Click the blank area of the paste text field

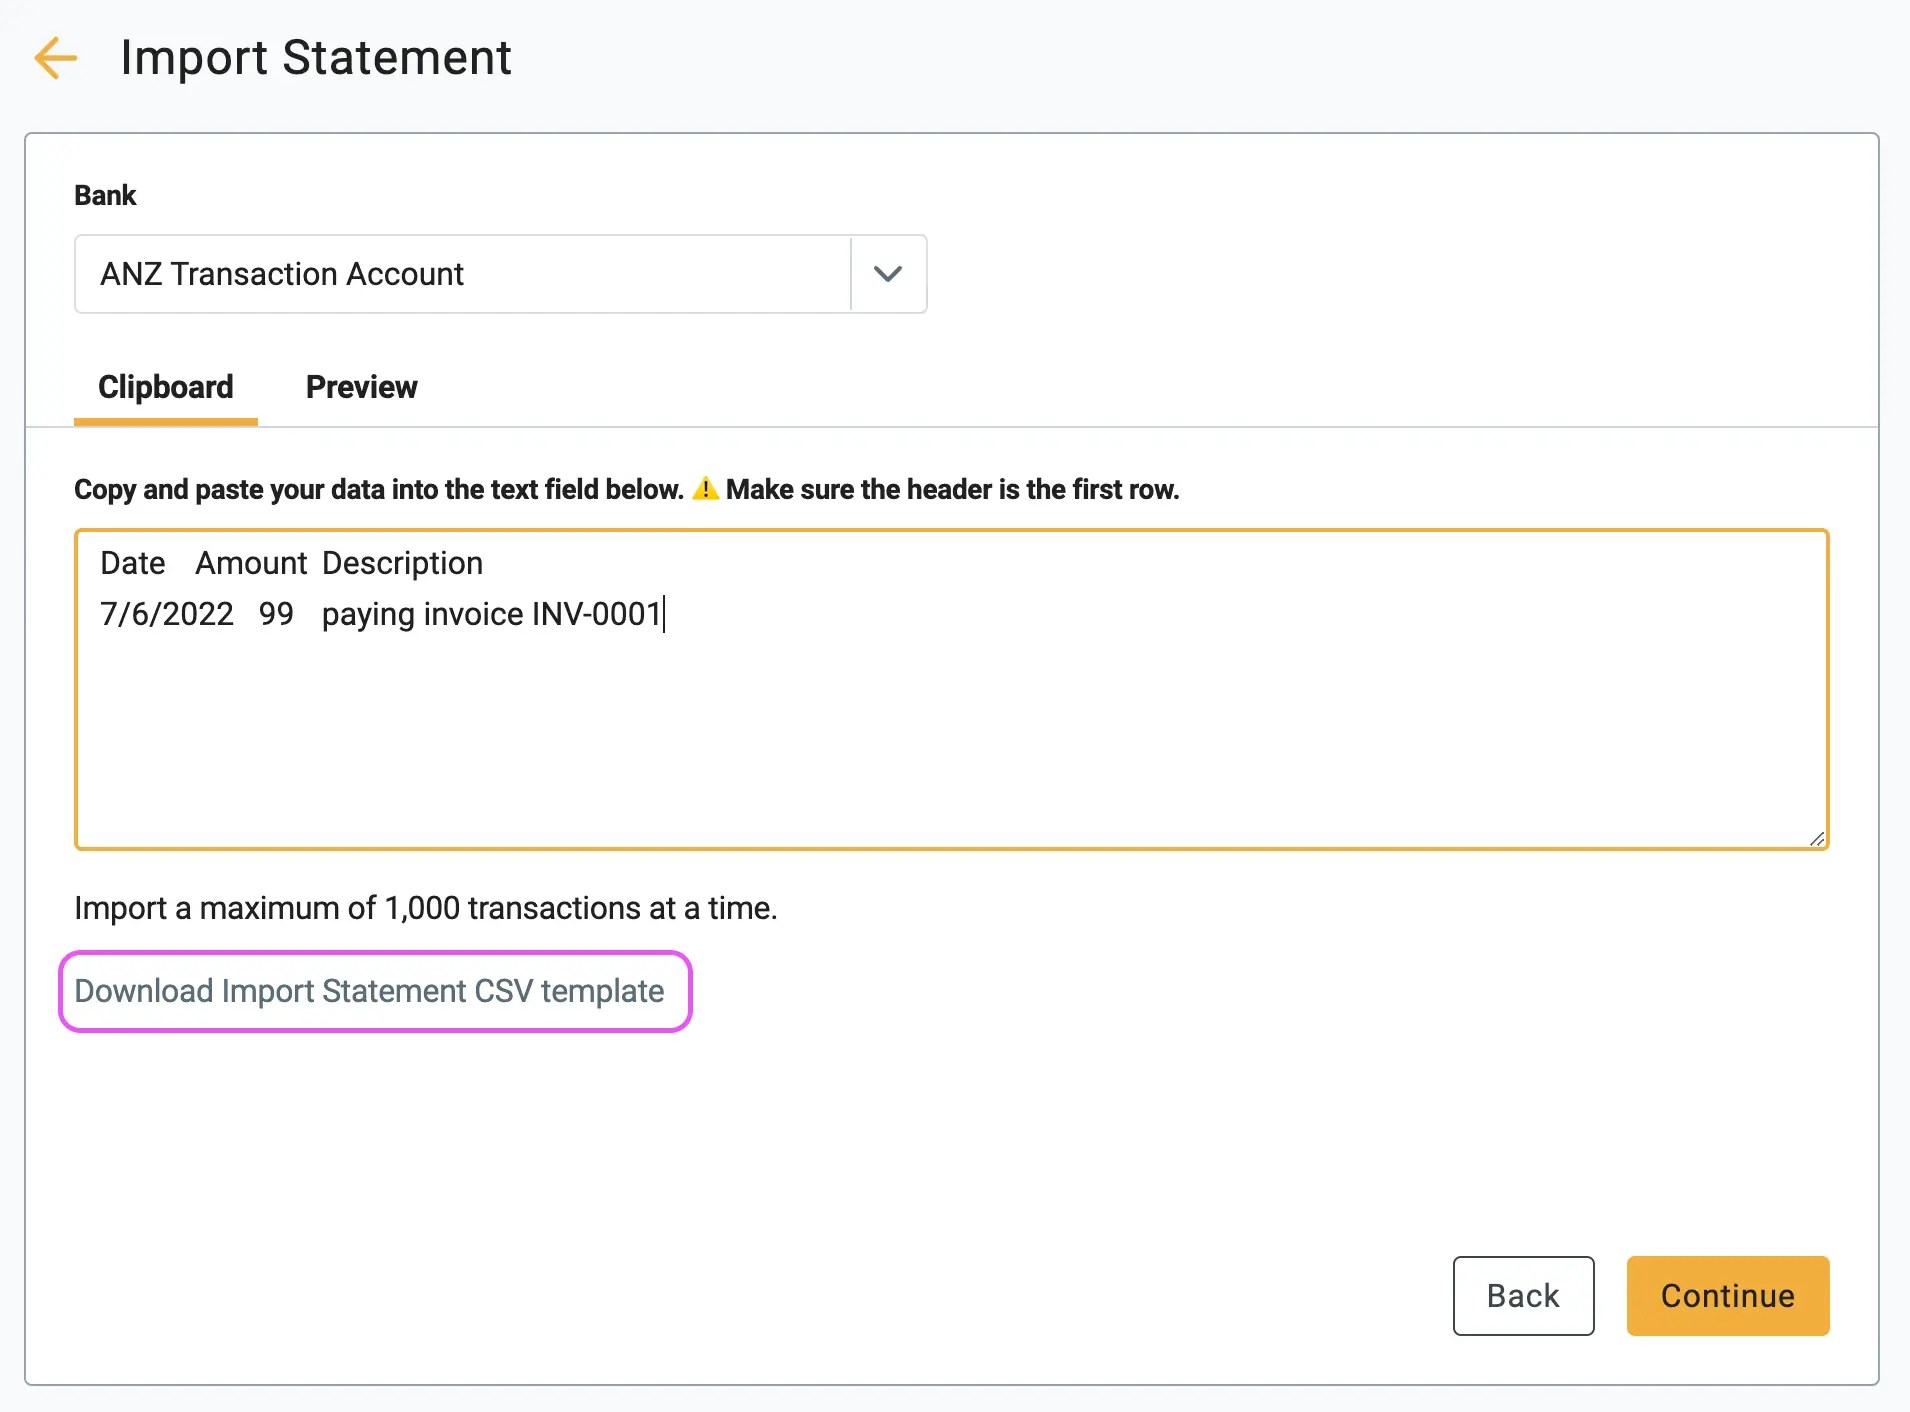coord(950,740)
